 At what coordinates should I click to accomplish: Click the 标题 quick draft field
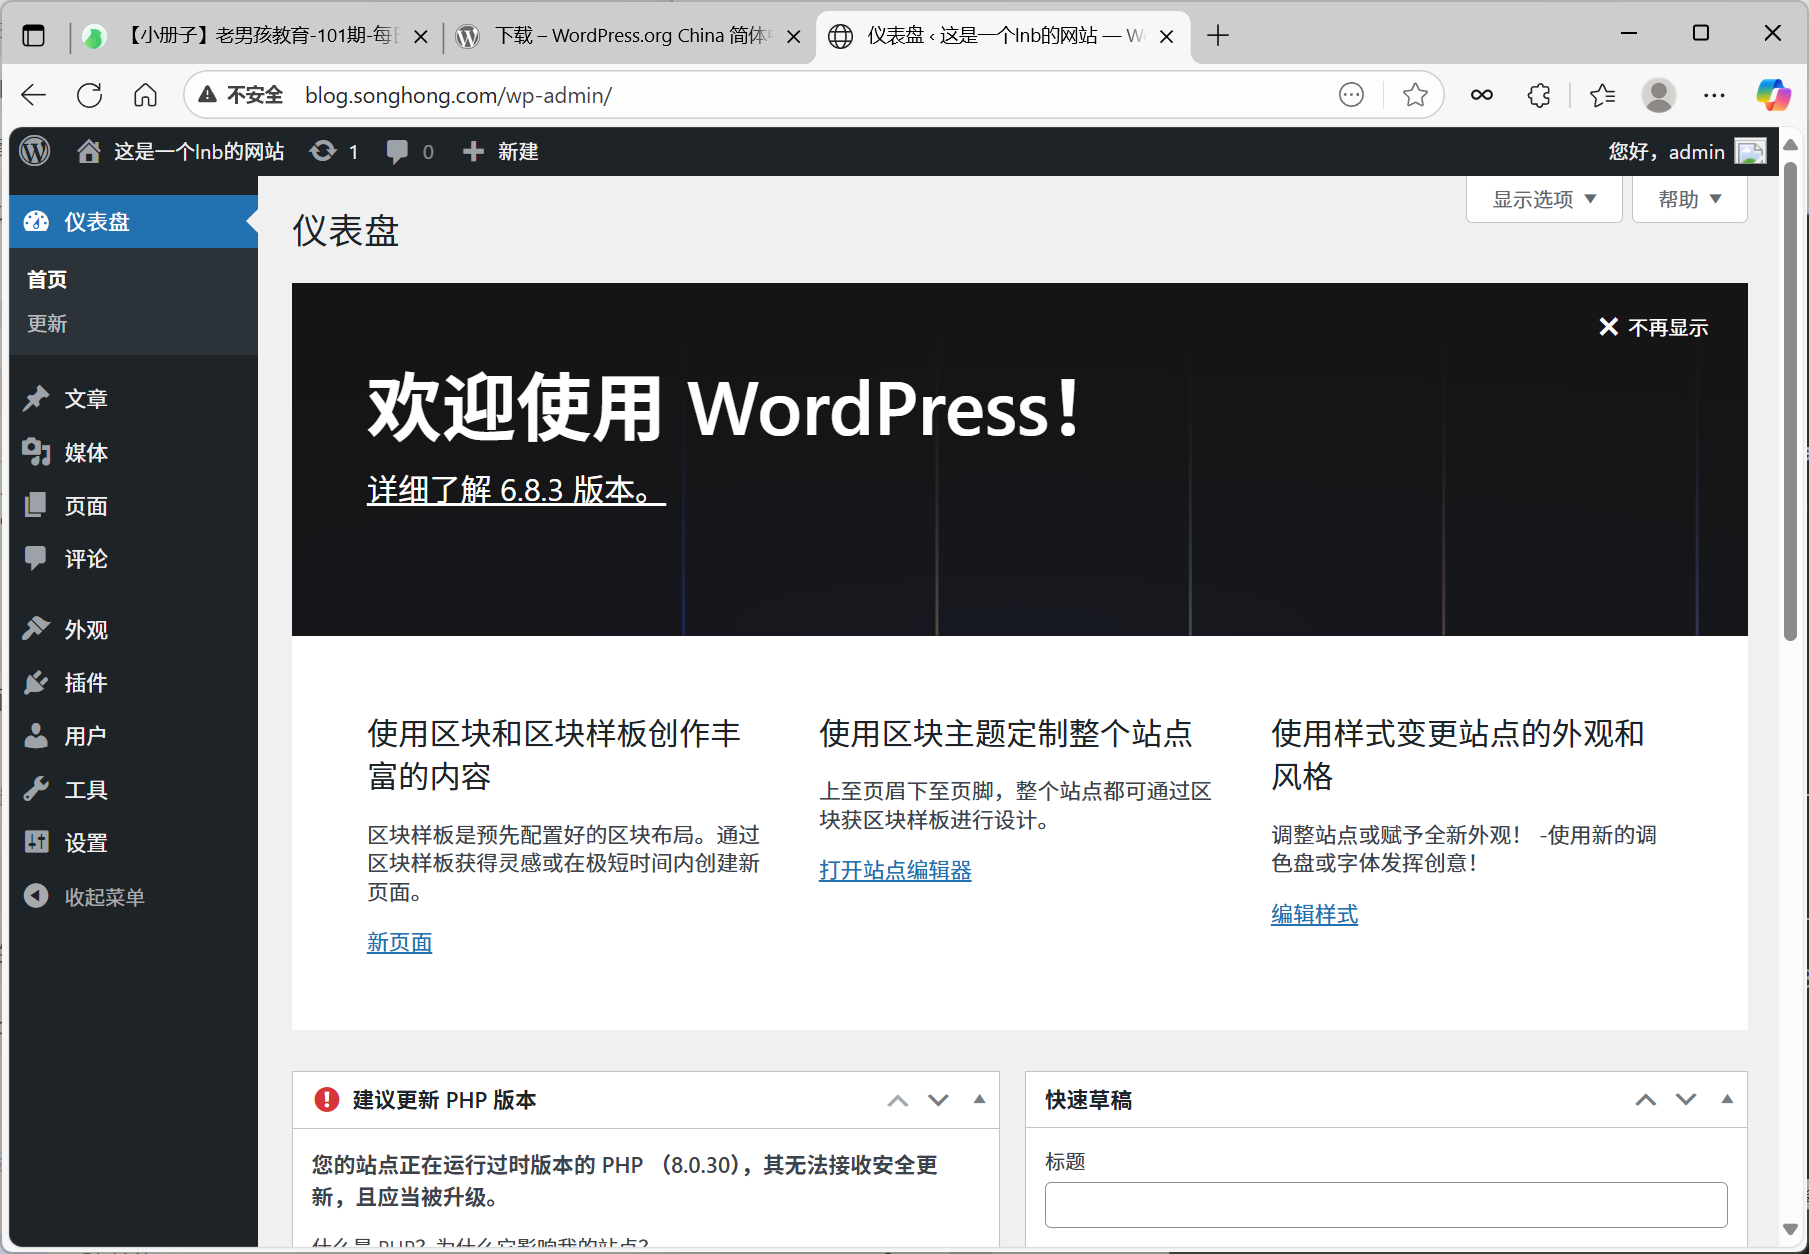(1385, 1204)
